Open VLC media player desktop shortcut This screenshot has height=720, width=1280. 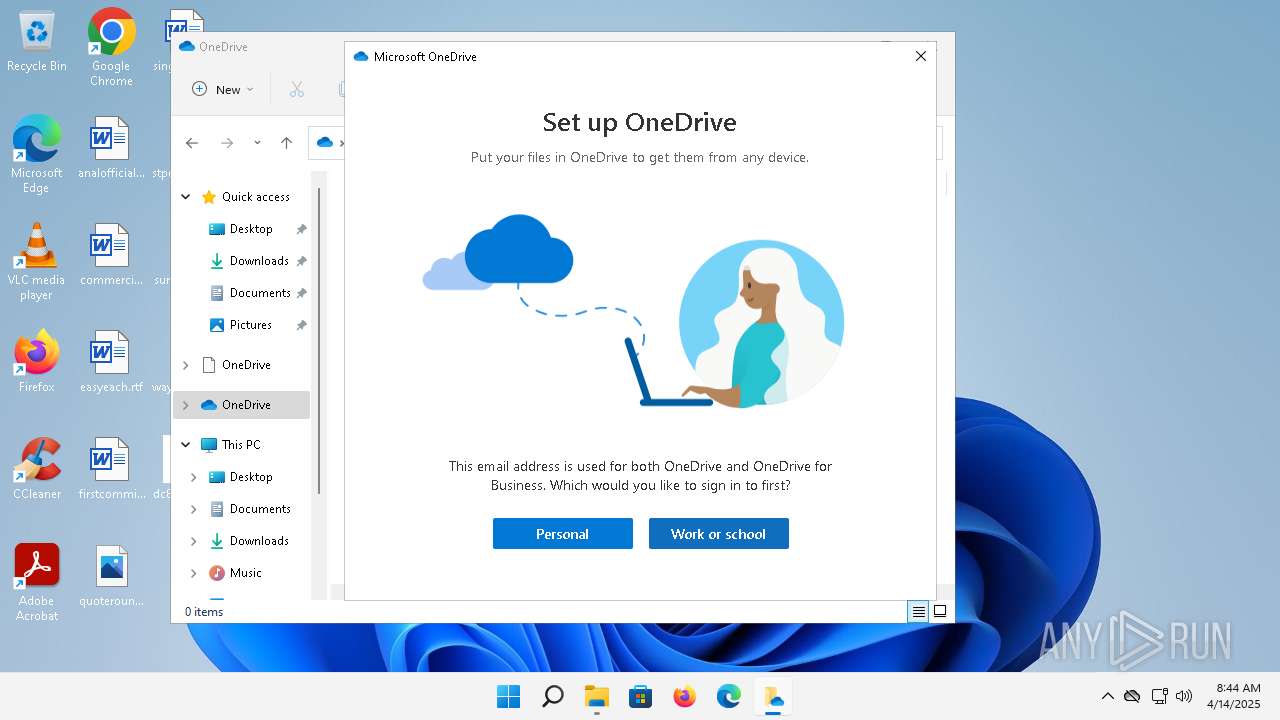(37, 262)
